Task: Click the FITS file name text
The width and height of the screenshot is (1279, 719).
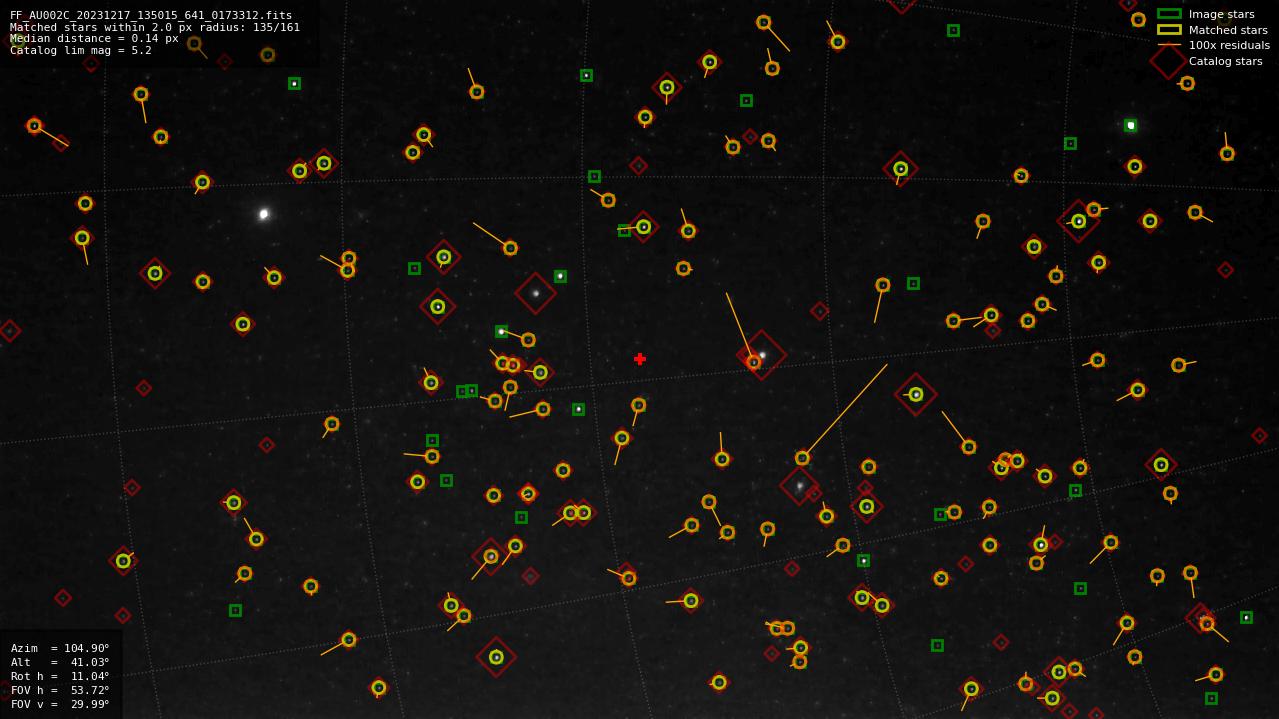Action: [x=150, y=16]
